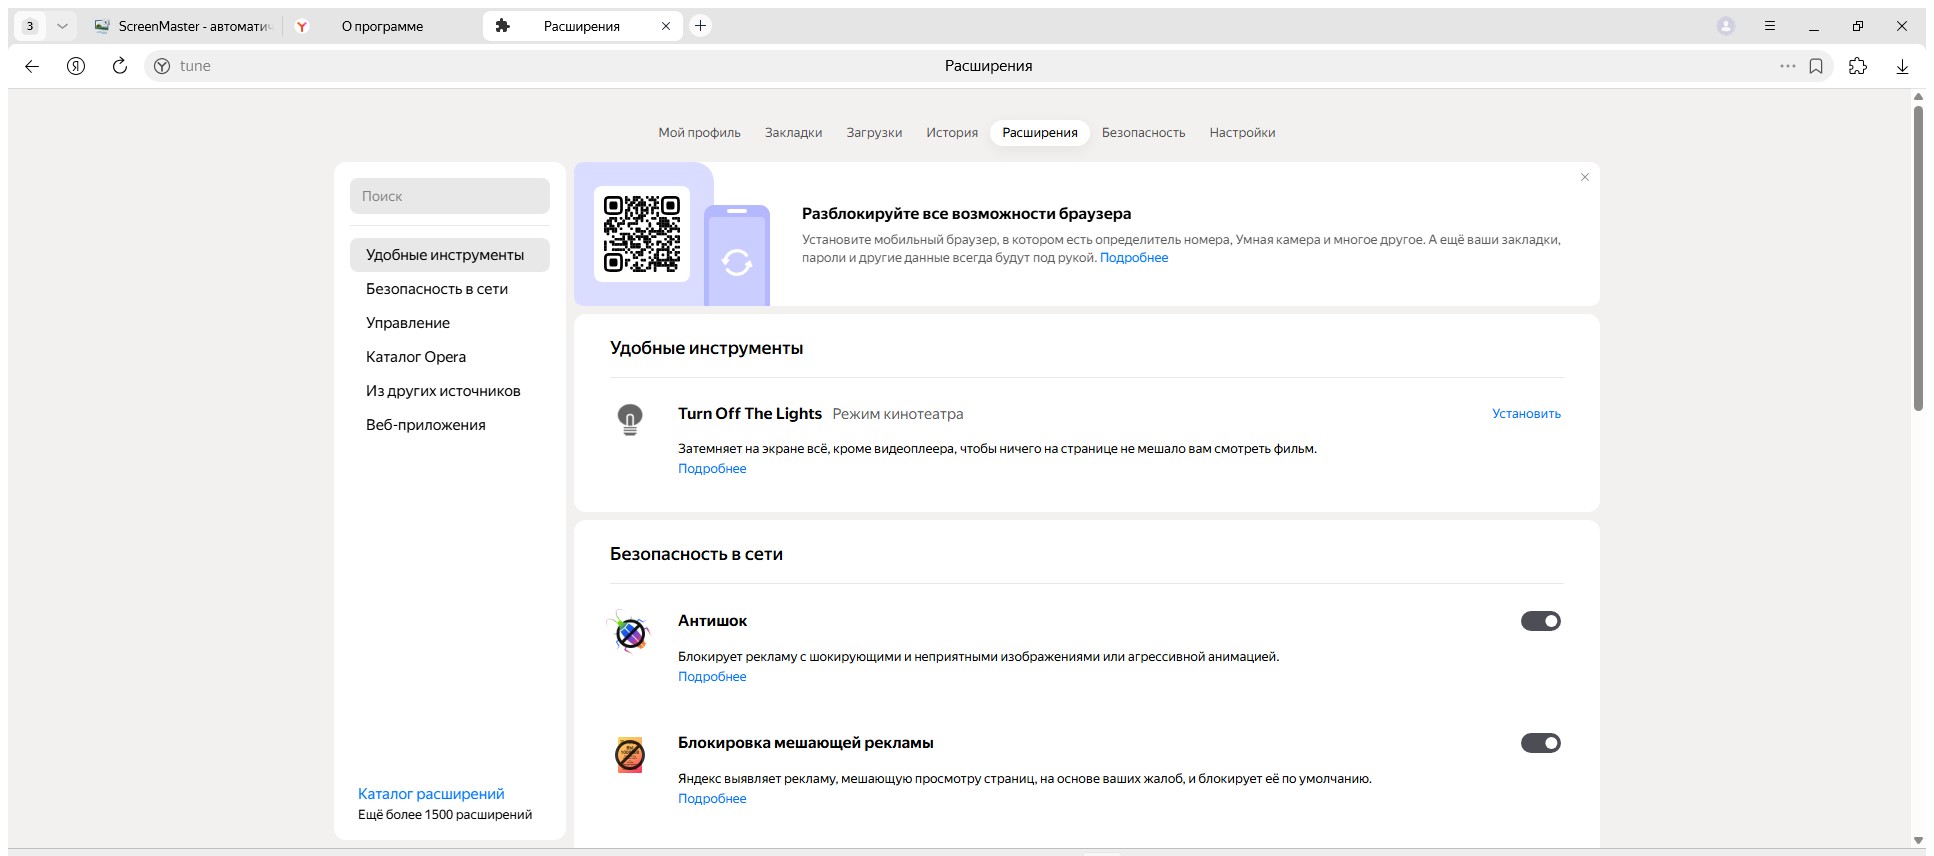Open the Каталог расширений link
This screenshot has width=1934, height=856.
click(x=431, y=794)
